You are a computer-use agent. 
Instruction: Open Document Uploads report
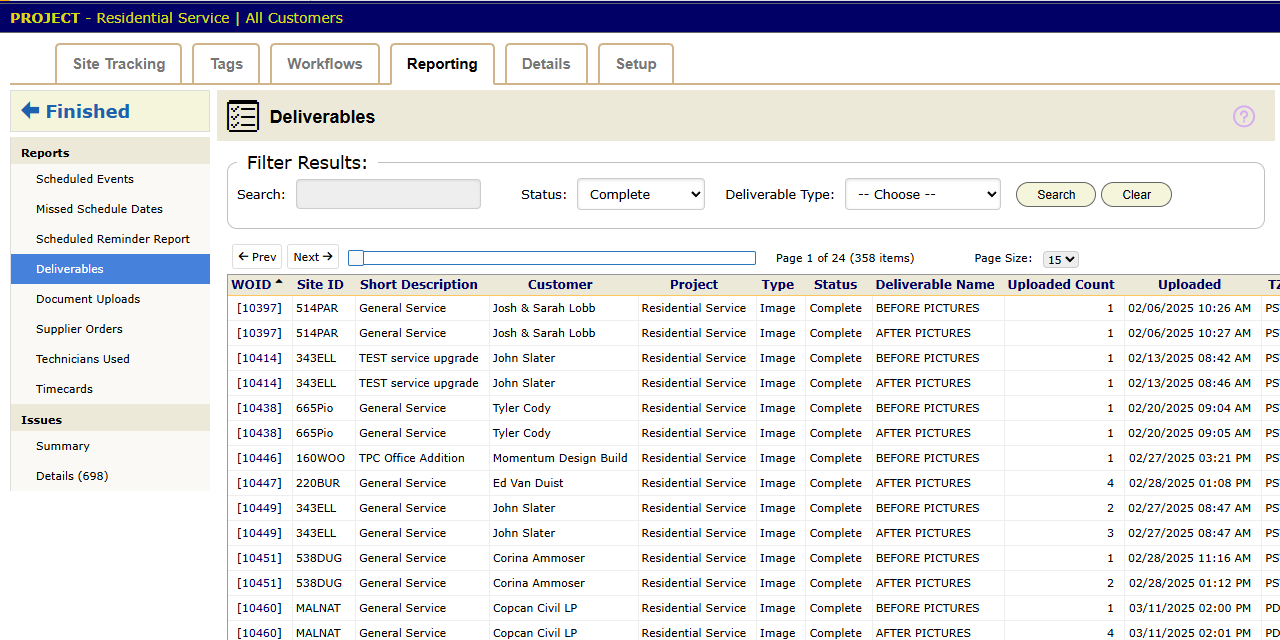pyautogui.click(x=88, y=299)
